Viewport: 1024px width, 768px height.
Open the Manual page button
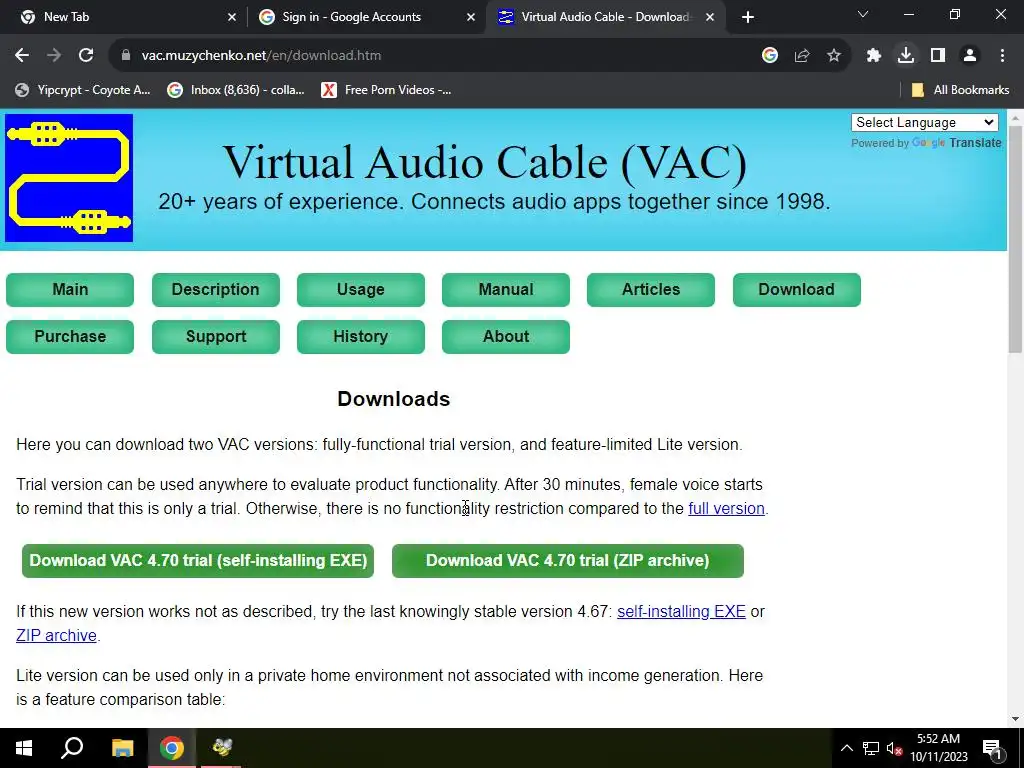pos(505,290)
